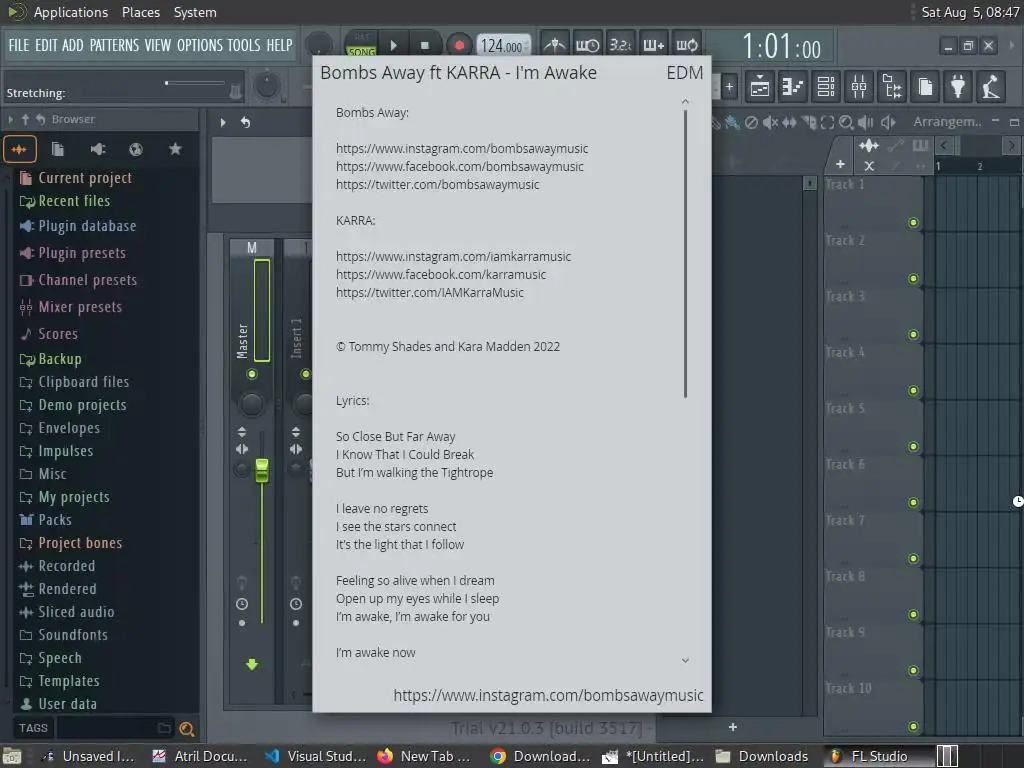Open the Mixer icon in toolbar
Screen dimensions: 1024x768
(x=859, y=86)
